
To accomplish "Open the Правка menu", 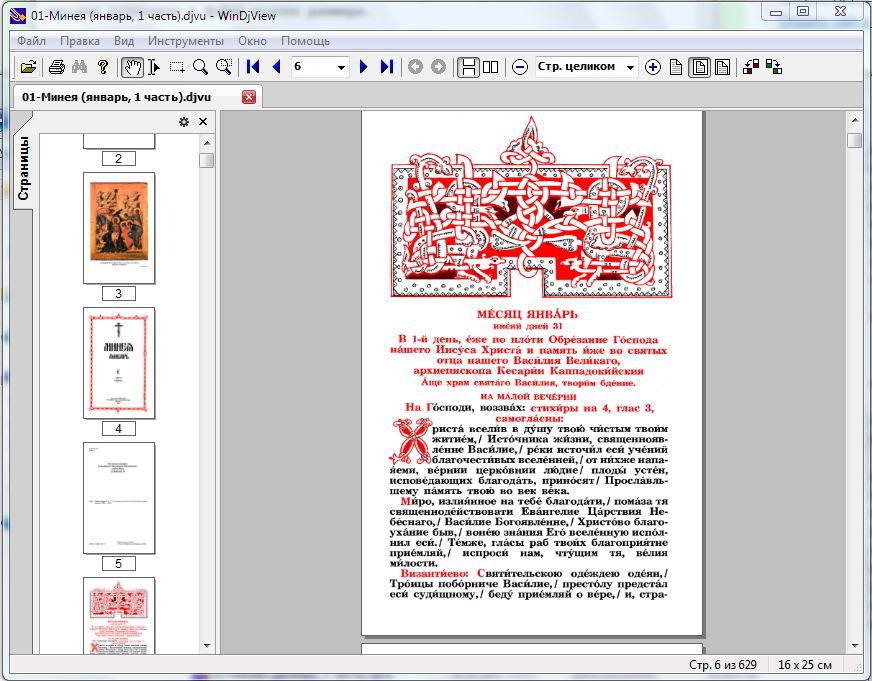I will click(x=80, y=41).
